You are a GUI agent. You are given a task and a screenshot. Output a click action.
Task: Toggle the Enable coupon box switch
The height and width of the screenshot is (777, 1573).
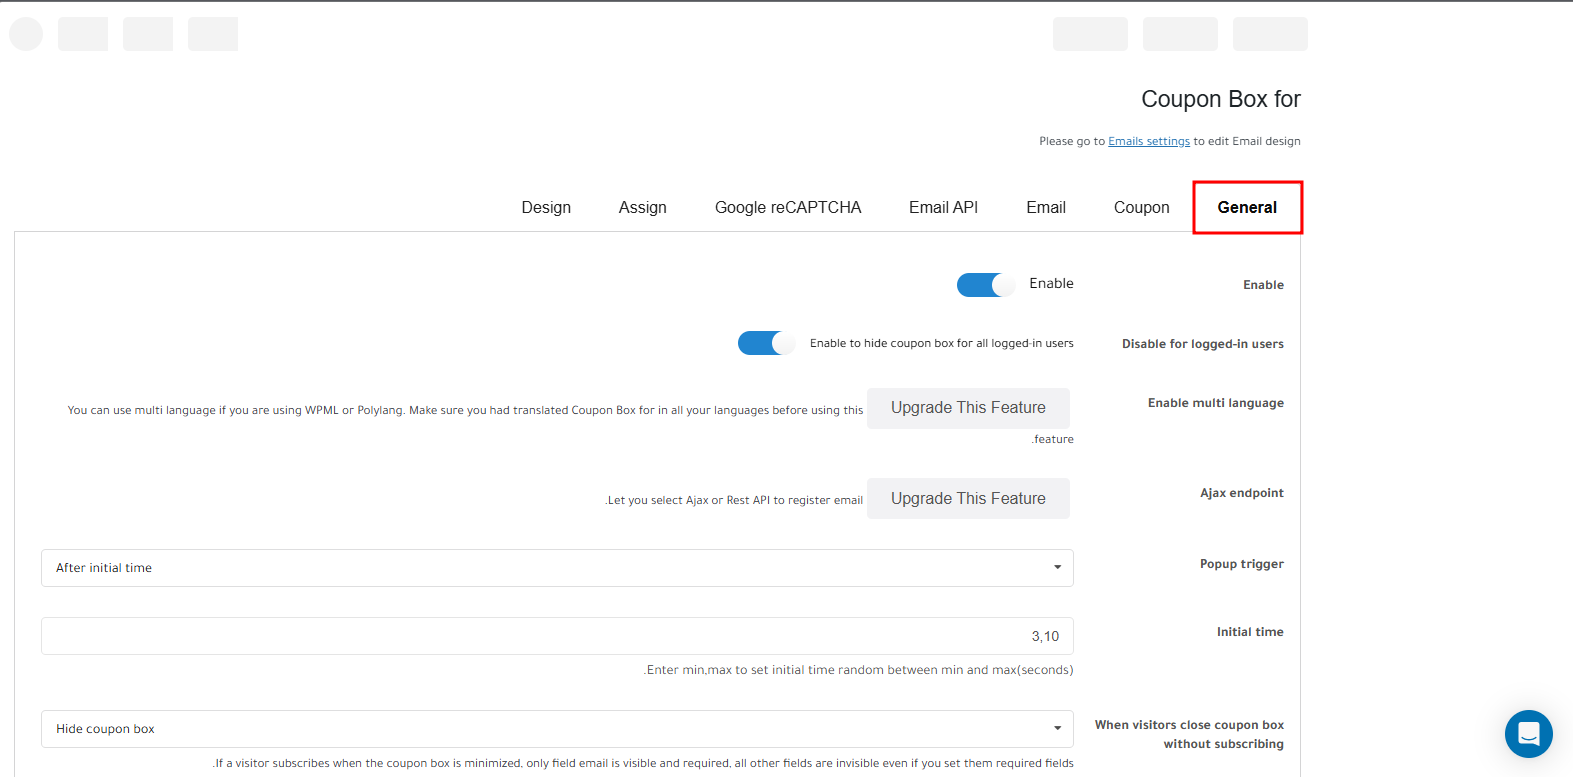click(x=985, y=285)
